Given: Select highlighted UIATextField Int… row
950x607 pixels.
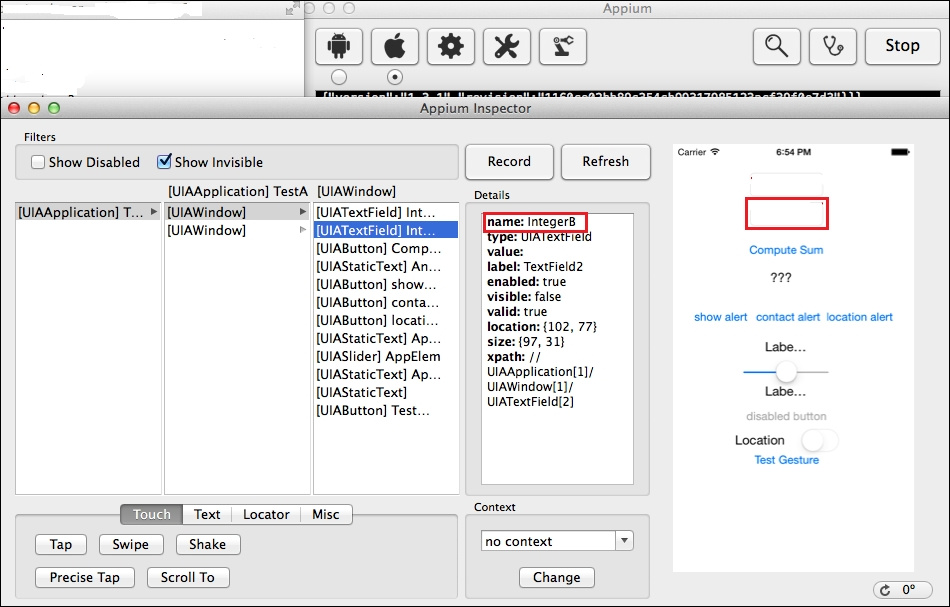Looking at the screenshot, I should pyautogui.click(x=386, y=230).
